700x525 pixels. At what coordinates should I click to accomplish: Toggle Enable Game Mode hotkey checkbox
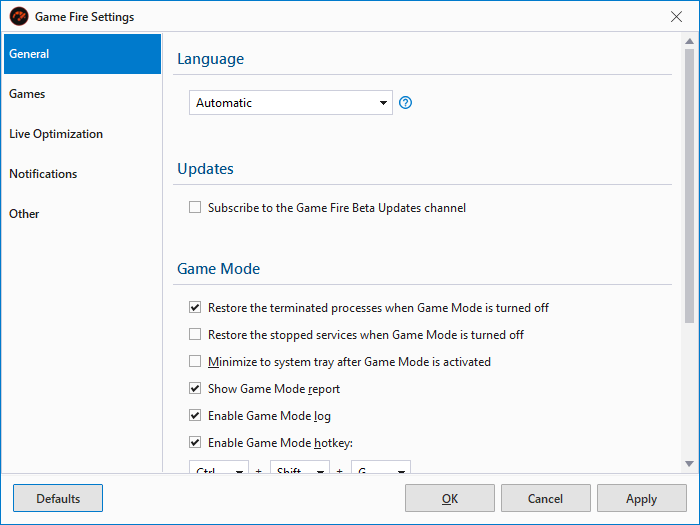[x=195, y=442]
